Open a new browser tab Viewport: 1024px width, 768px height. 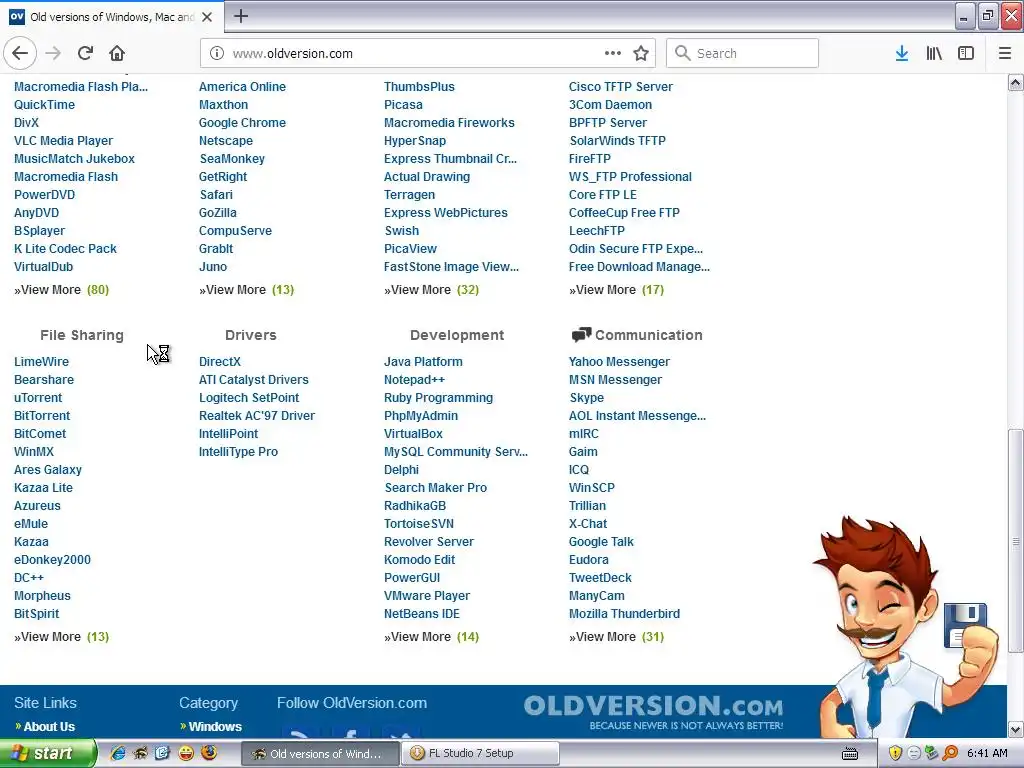[x=241, y=16]
